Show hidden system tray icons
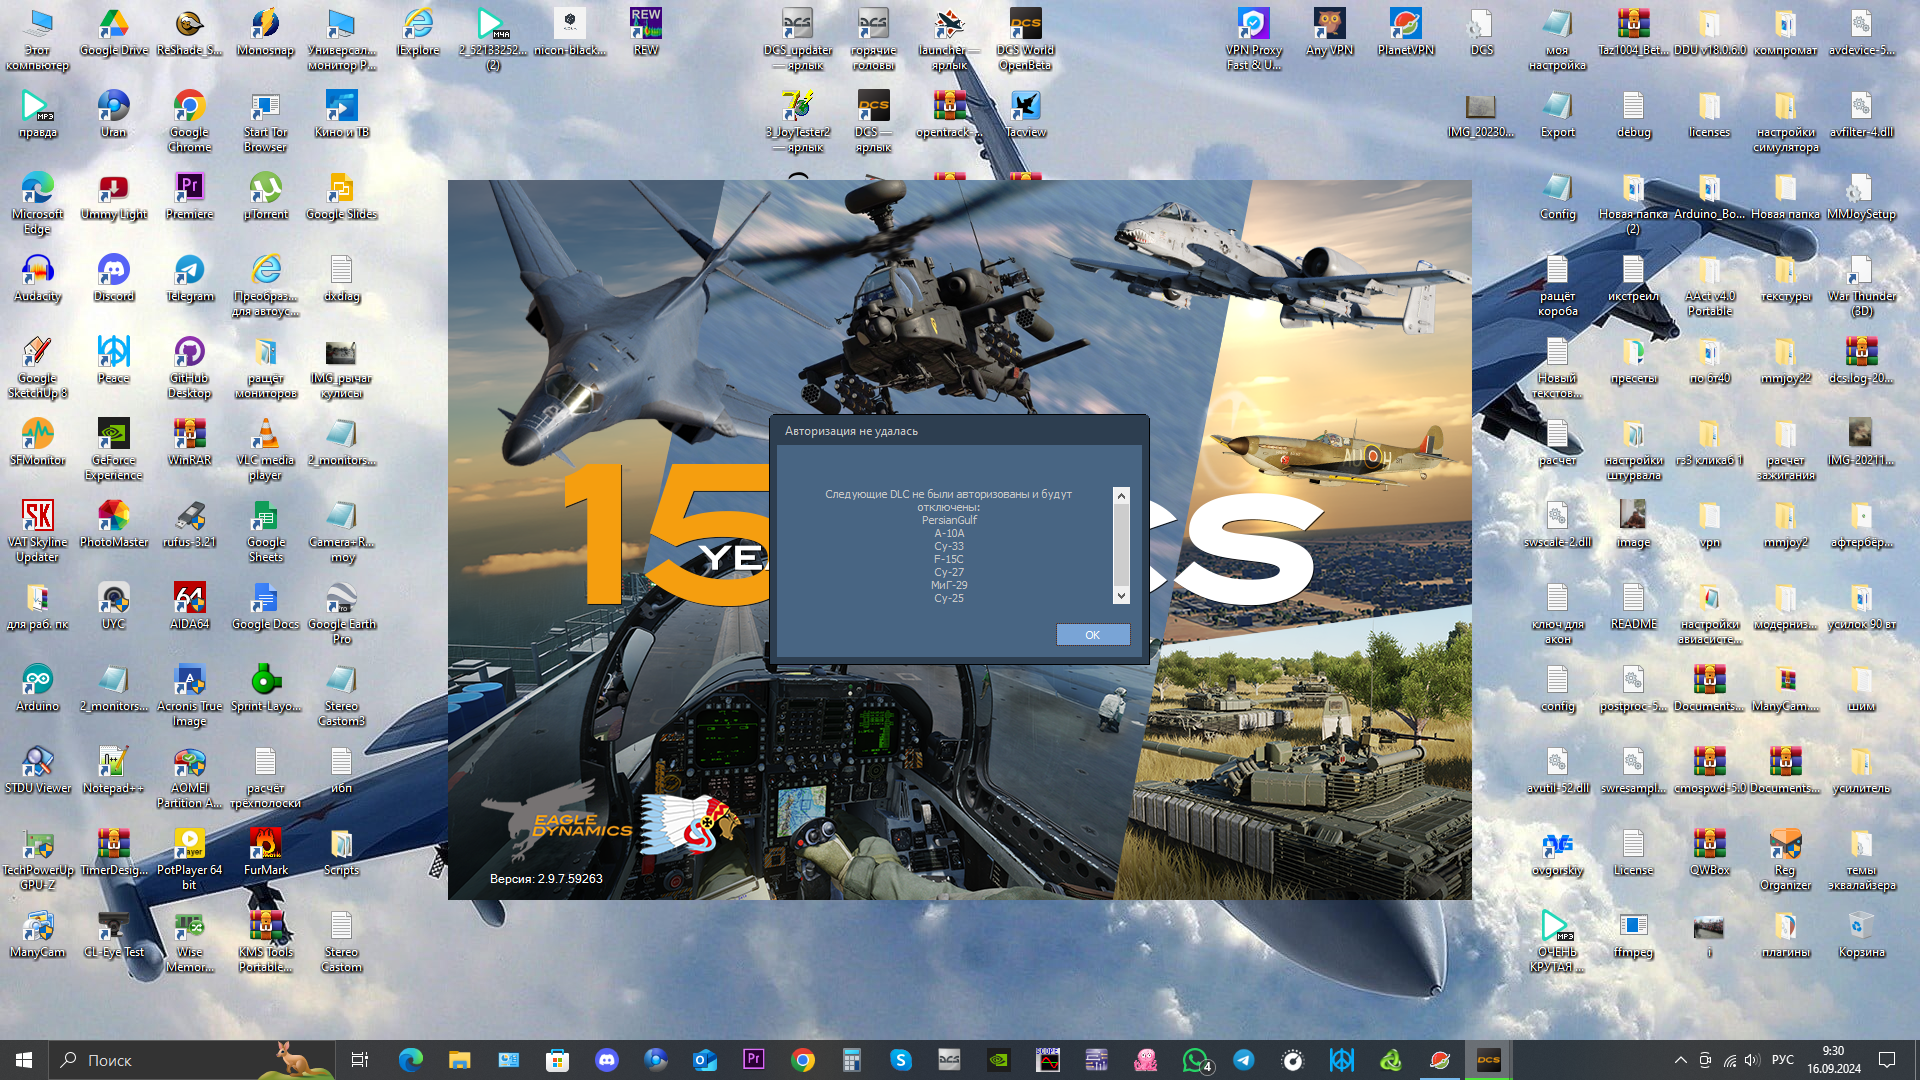 pyautogui.click(x=1680, y=1060)
